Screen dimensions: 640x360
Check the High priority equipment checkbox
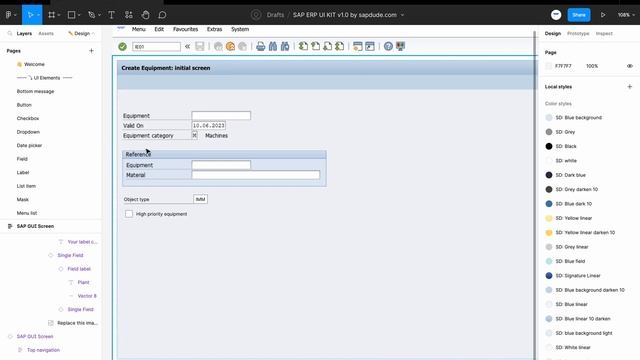click(x=129, y=213)
